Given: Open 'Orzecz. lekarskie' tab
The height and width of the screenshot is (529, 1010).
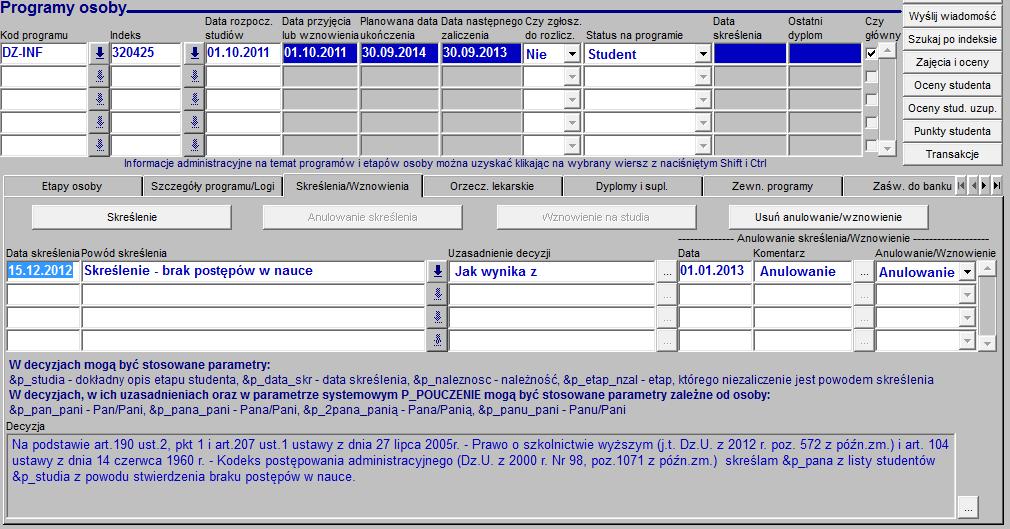Looking at the screenshot, I should click(492, 186).
